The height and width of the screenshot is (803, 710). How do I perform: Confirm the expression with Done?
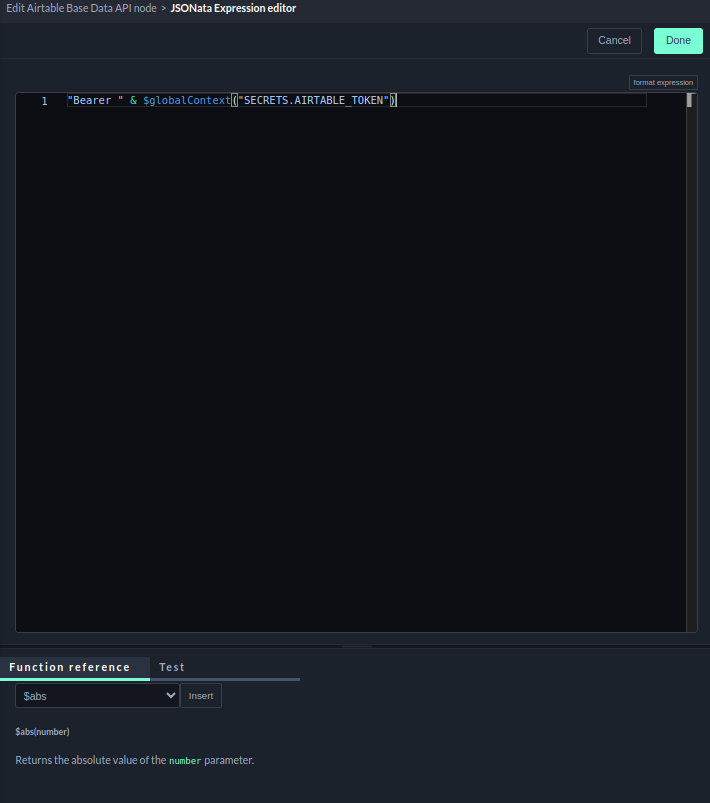pos(678,41)
